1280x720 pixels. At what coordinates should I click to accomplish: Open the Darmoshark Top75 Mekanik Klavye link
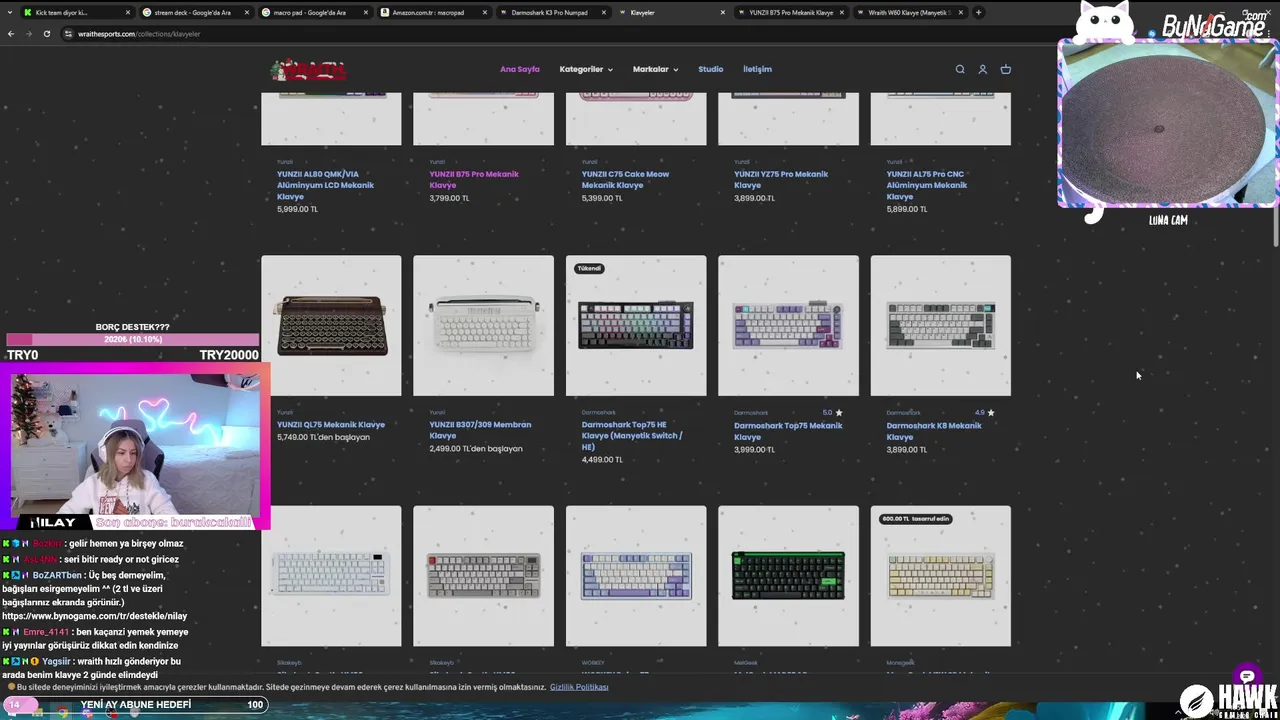point(788,431)
